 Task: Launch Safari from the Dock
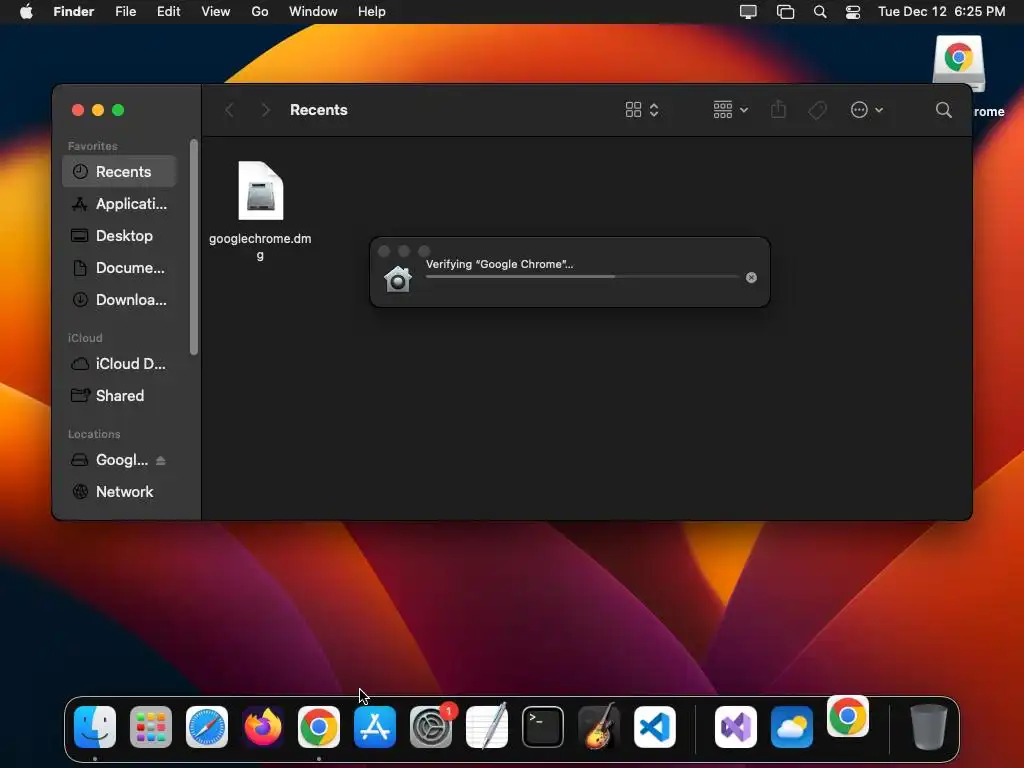(207, 727)
